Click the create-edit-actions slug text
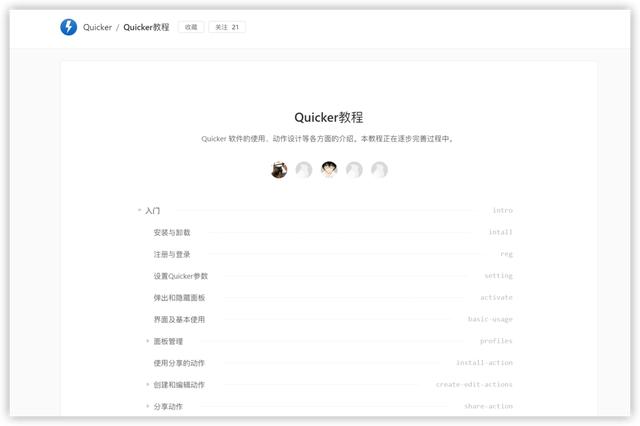Screen dimensions: 640x426 pos(474,384)
